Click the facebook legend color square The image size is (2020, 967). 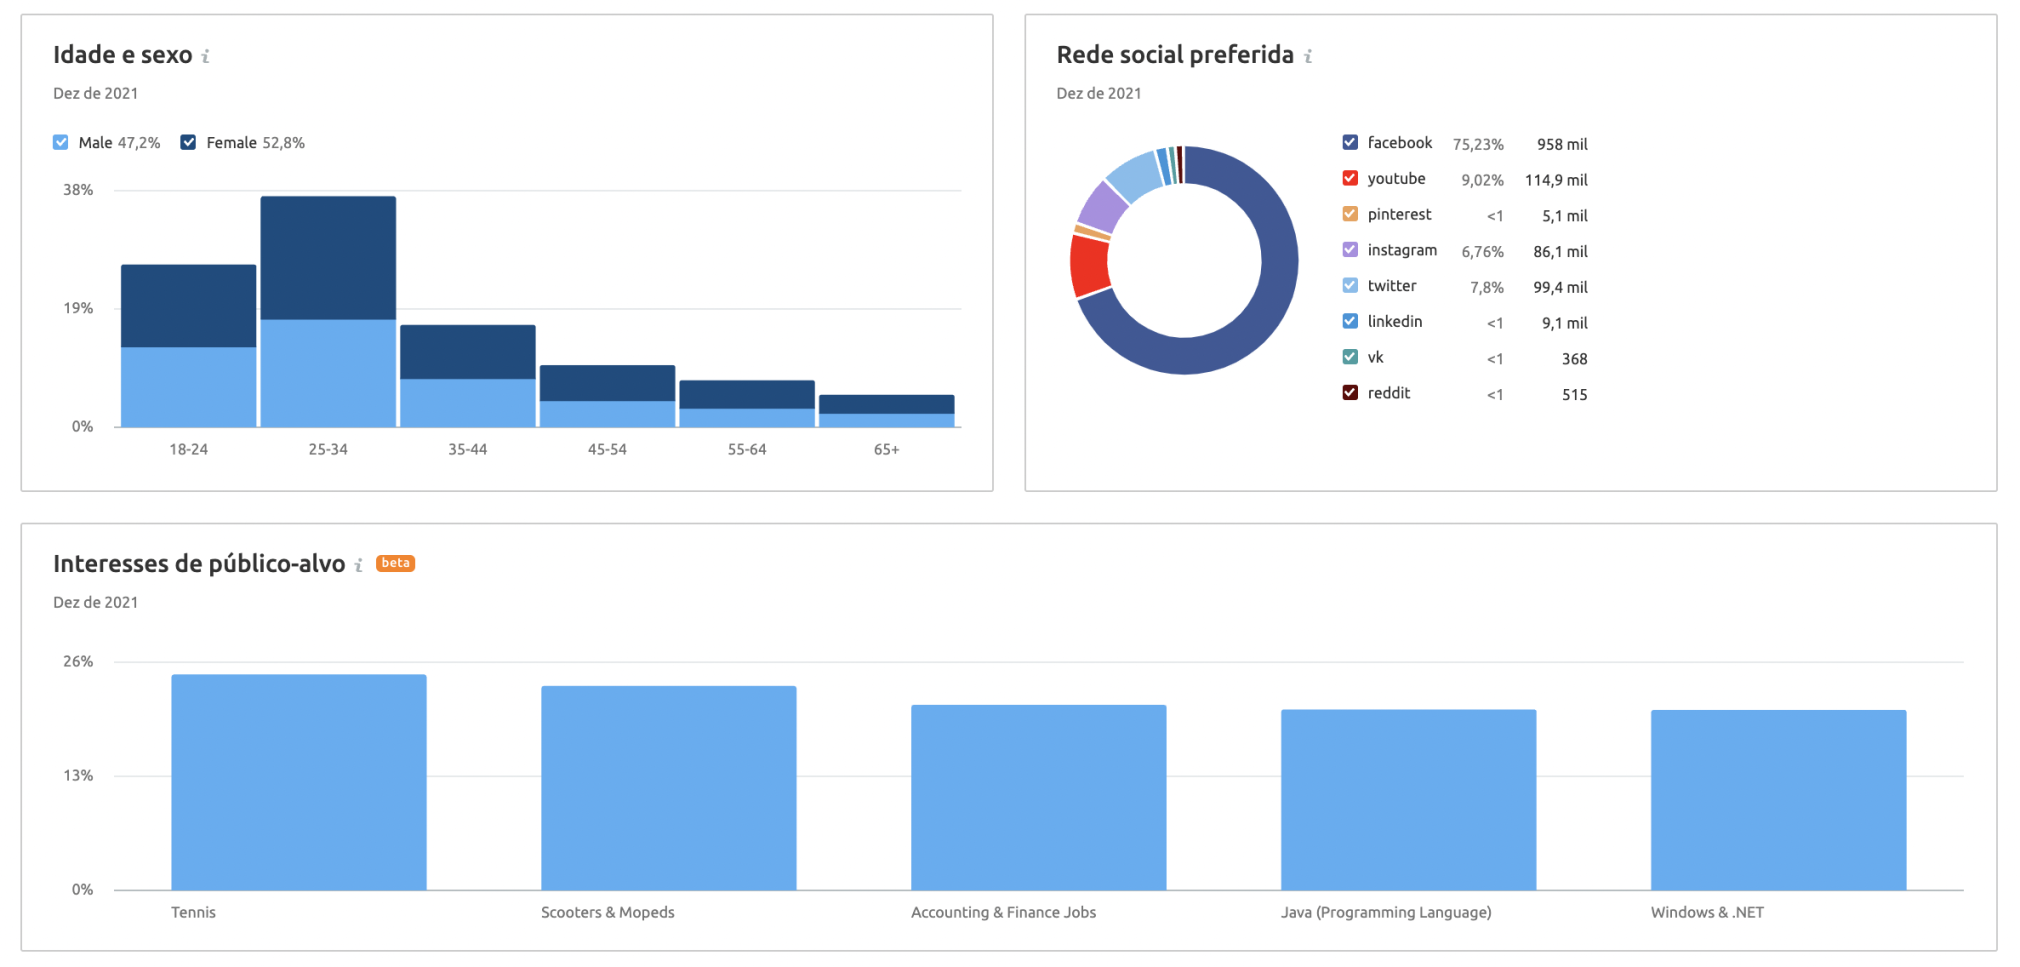tap(1348, 141)
